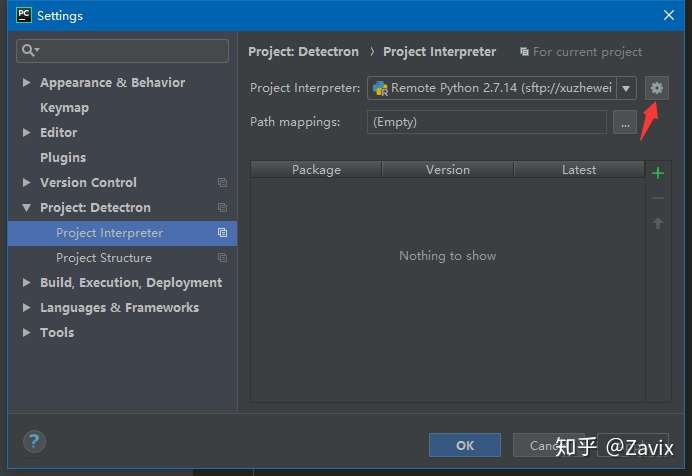Select the Version Control label
This screenshot has width=692, height=476.
pos(88,182)
